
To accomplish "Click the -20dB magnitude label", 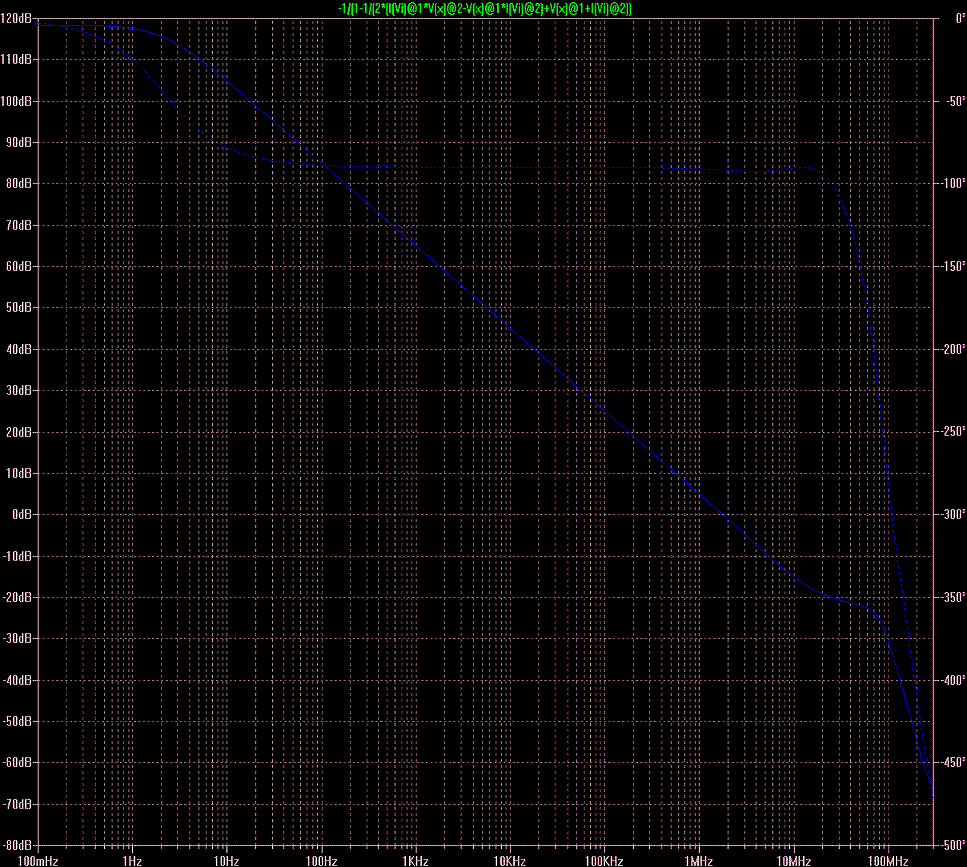I will (x=17, y=598).
